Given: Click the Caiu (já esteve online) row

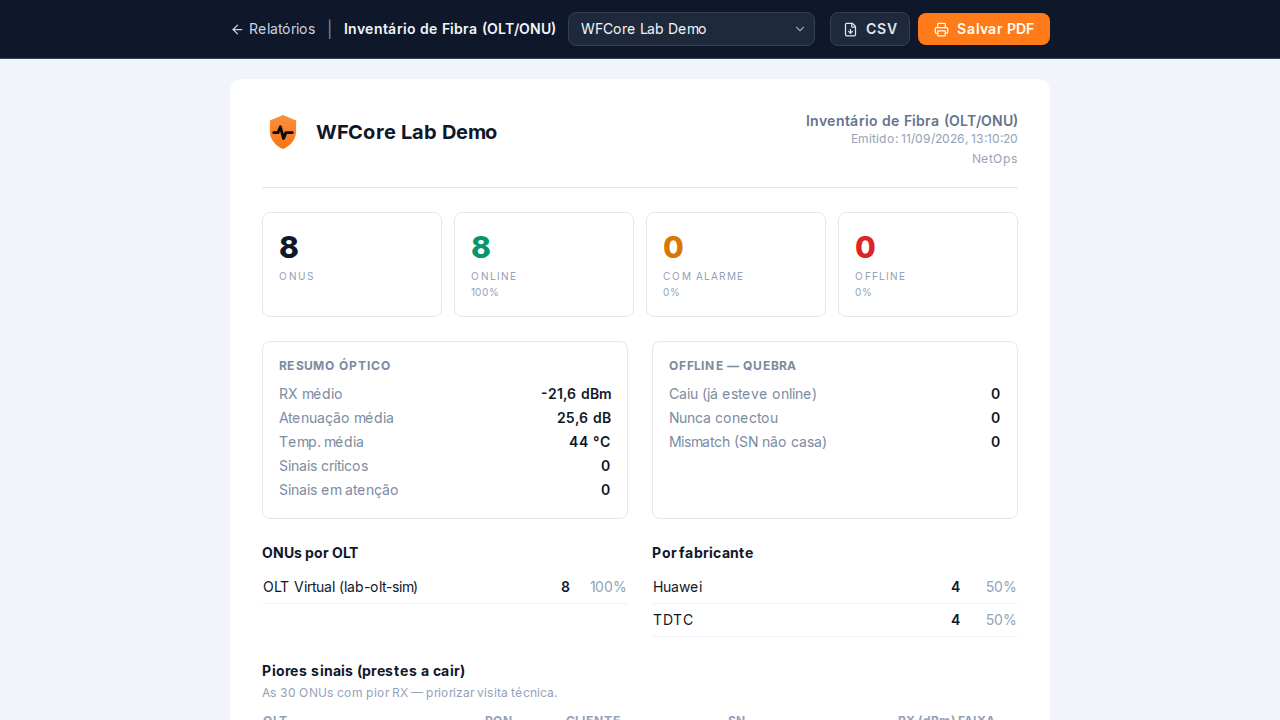Looking at the screenshot, I should pos(835,394).
